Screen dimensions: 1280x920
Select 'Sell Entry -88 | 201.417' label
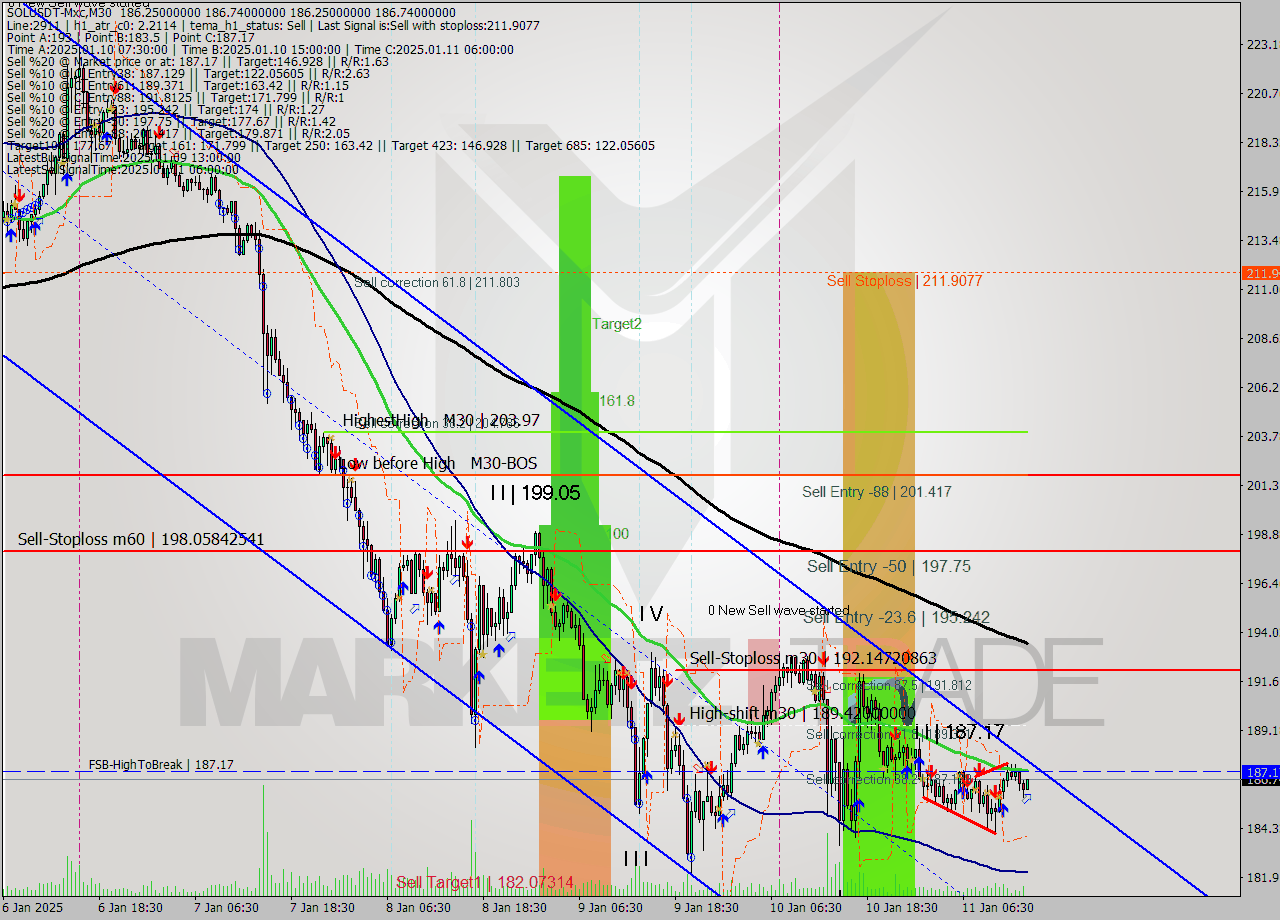coord(877,492)
